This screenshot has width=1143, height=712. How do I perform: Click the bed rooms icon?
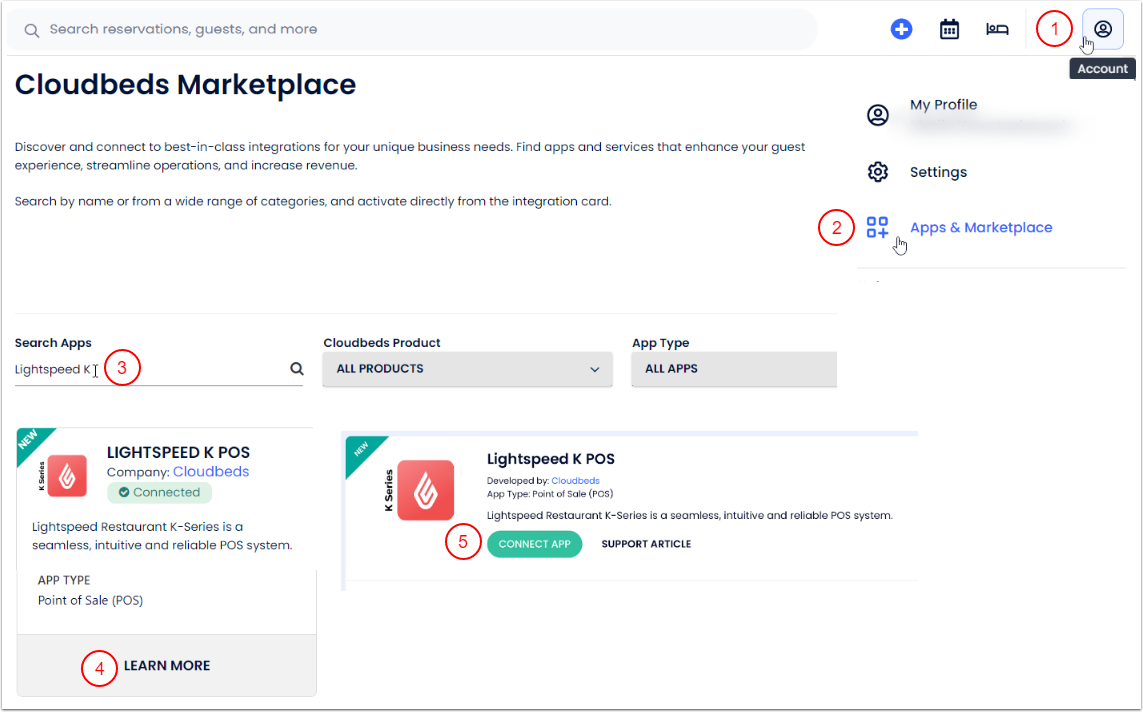pos(997,29)
